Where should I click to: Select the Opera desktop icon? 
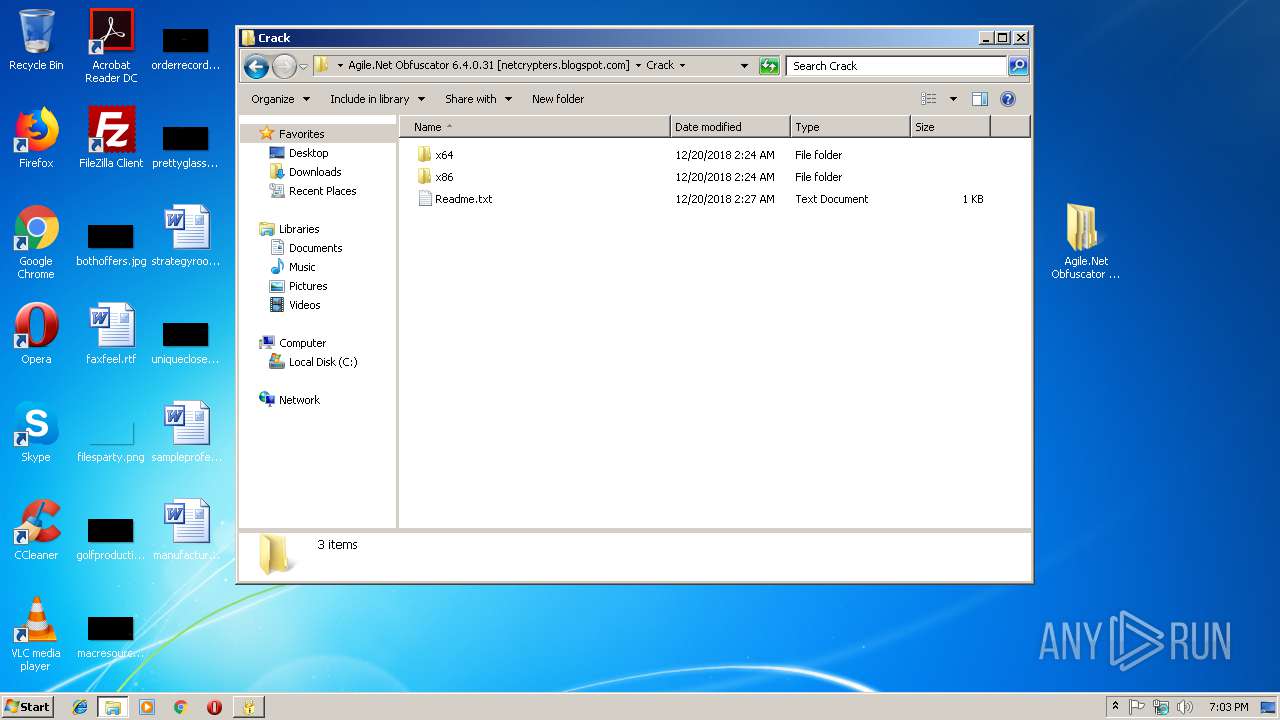pyautogui.click(x=36, y=334)
